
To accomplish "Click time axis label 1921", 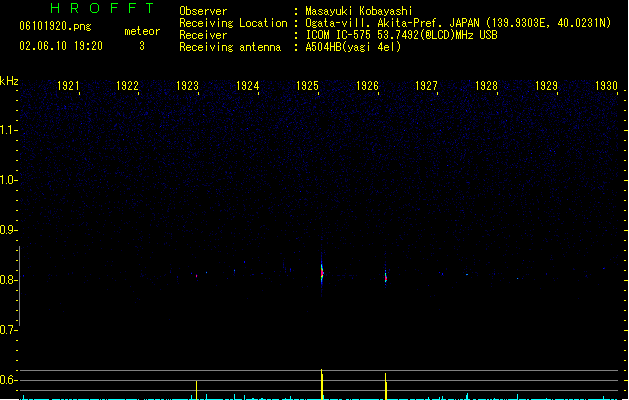I will click(68, 86).
